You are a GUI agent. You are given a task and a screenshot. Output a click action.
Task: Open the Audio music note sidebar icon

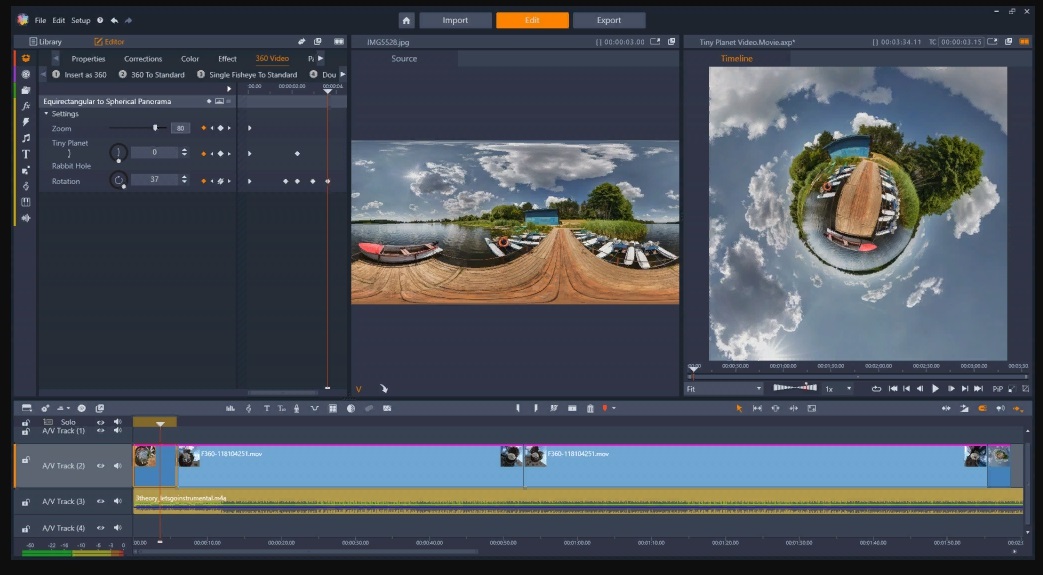click(26, 138)
